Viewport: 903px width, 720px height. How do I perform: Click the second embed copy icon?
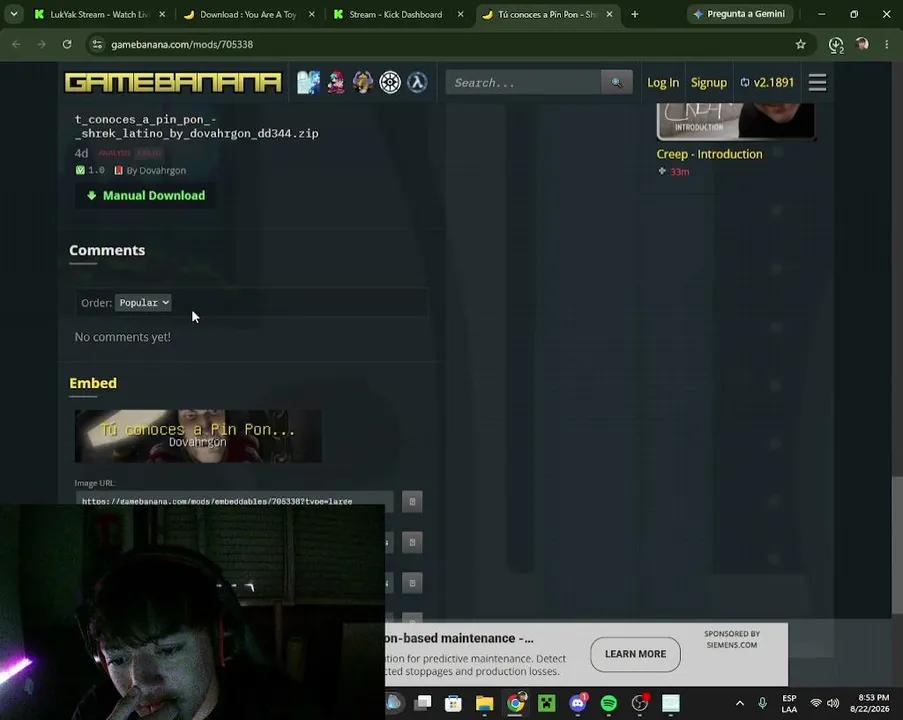coord(412,542)
